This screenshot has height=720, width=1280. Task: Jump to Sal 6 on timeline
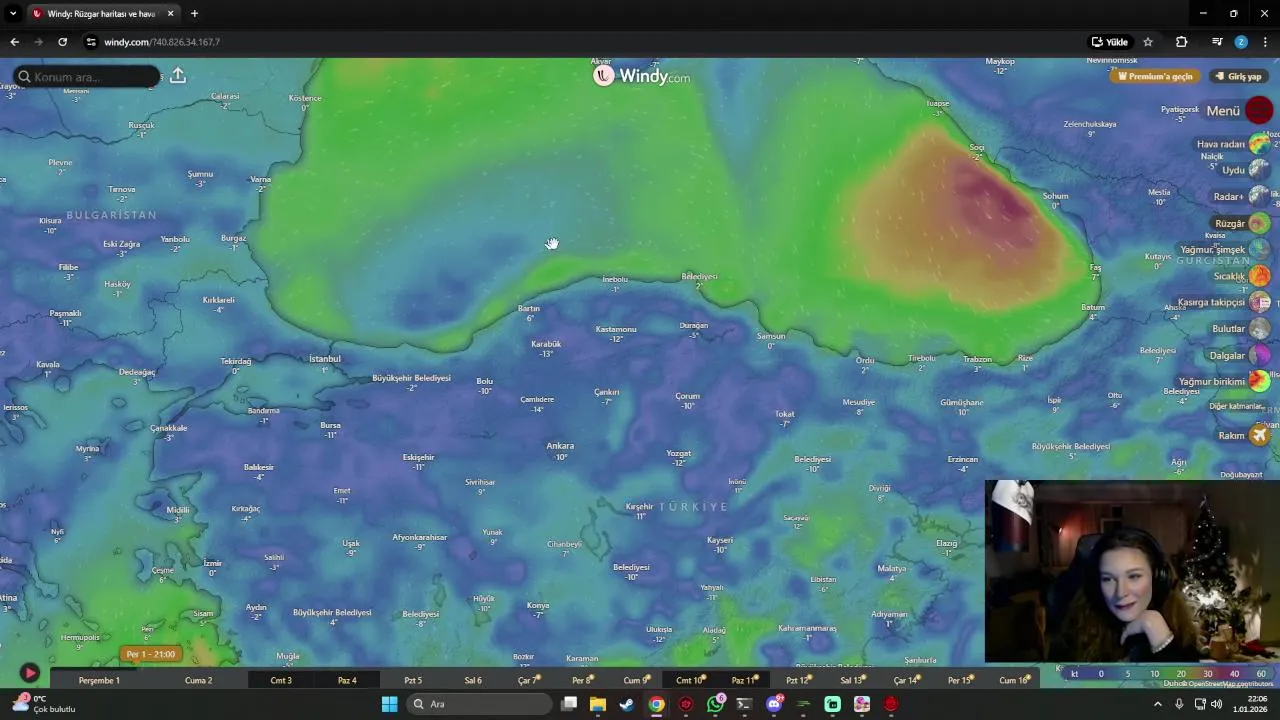(x=473, y=680)
